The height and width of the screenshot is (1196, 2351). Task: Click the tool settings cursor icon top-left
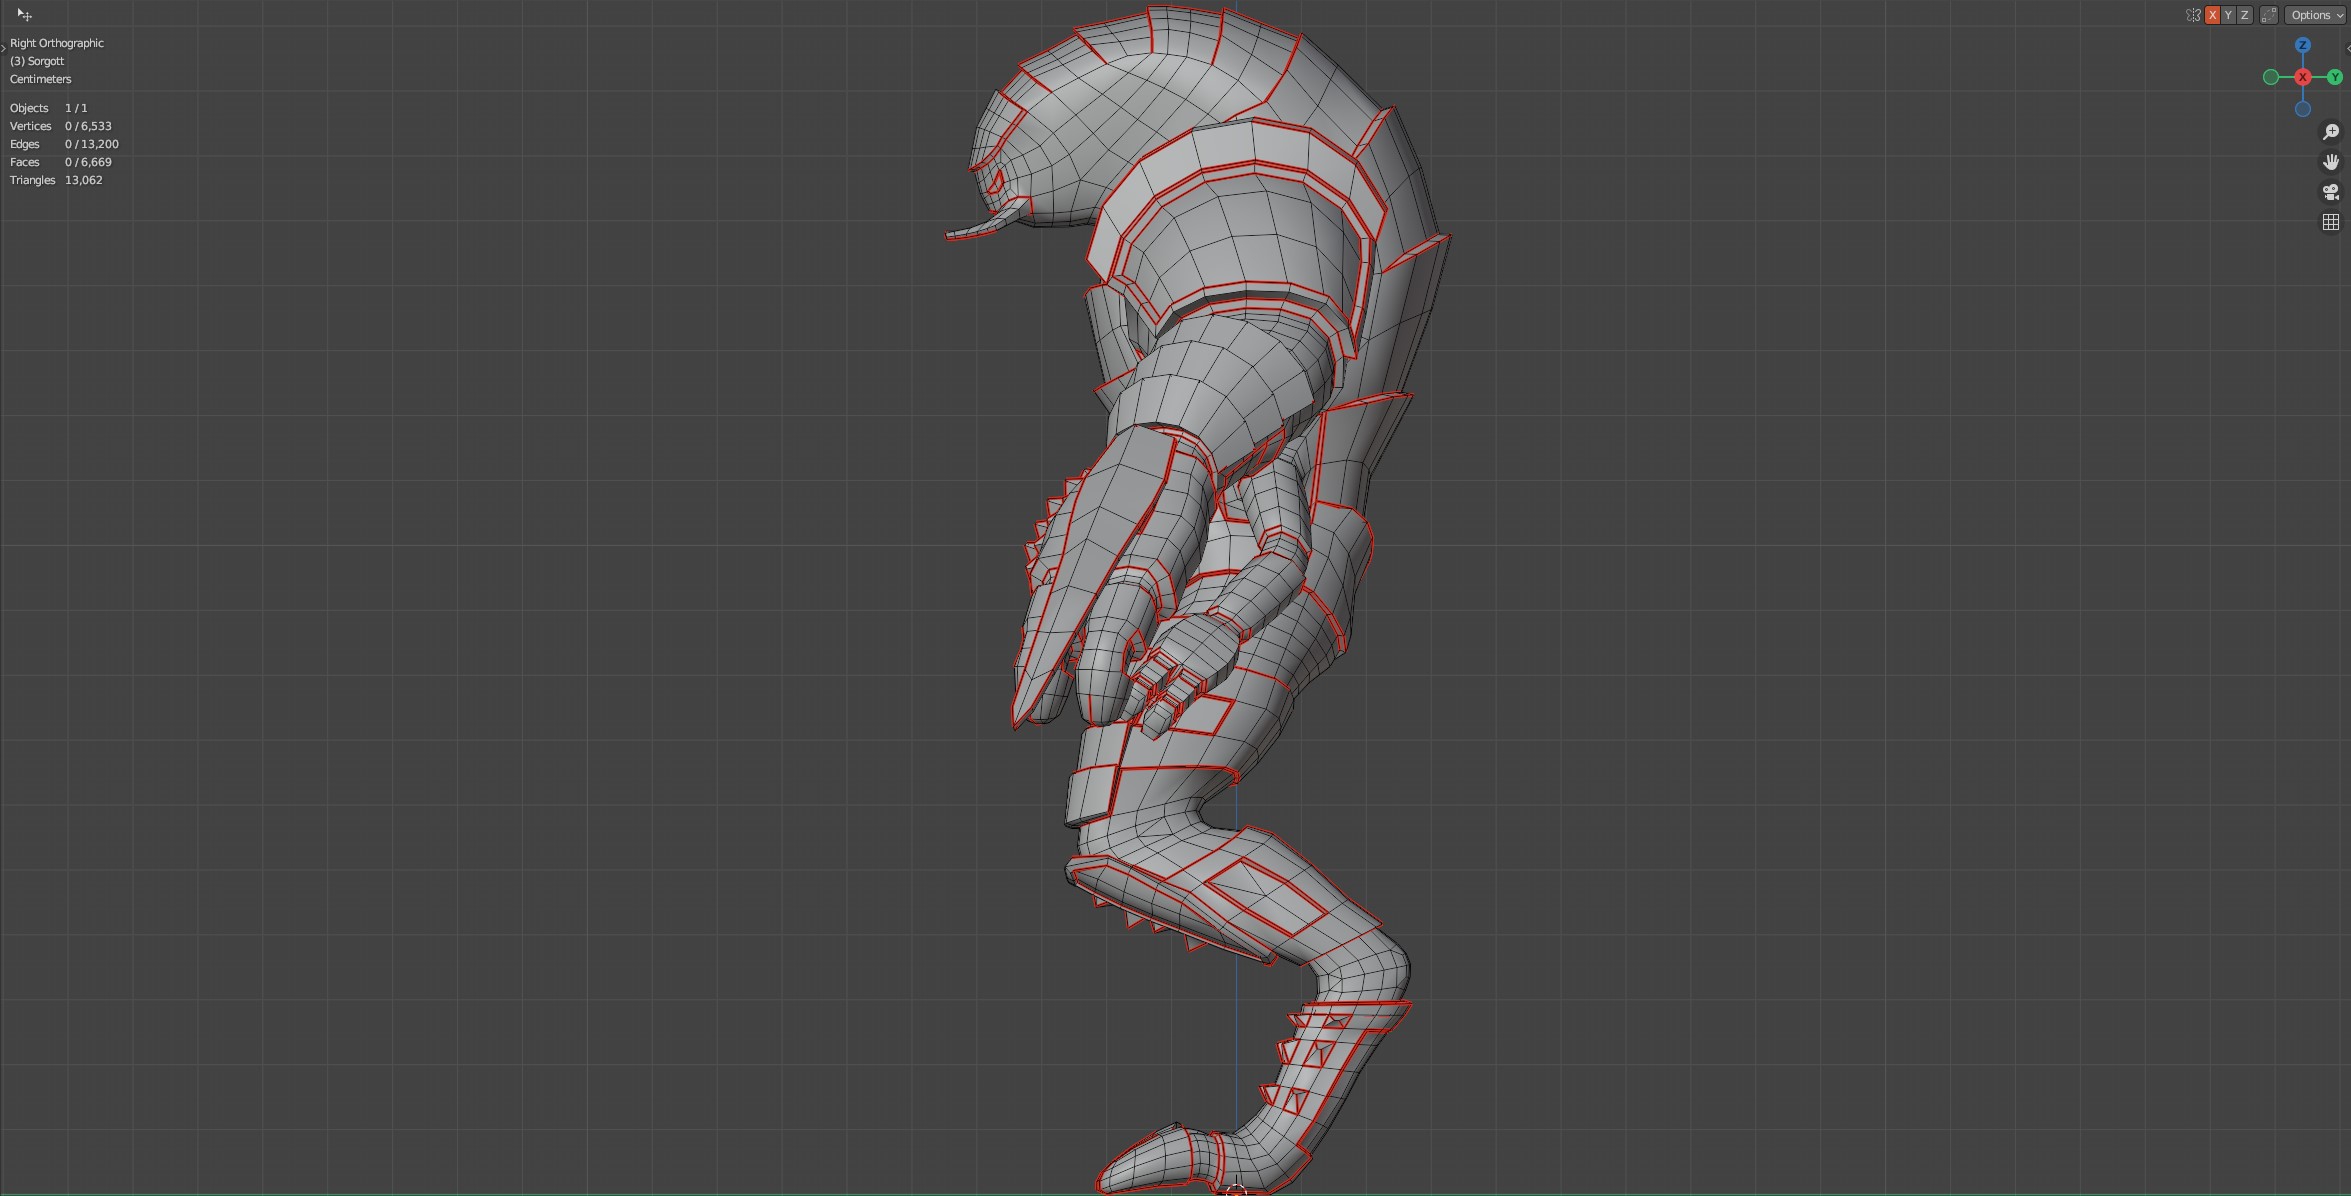[x=25, y=15]
